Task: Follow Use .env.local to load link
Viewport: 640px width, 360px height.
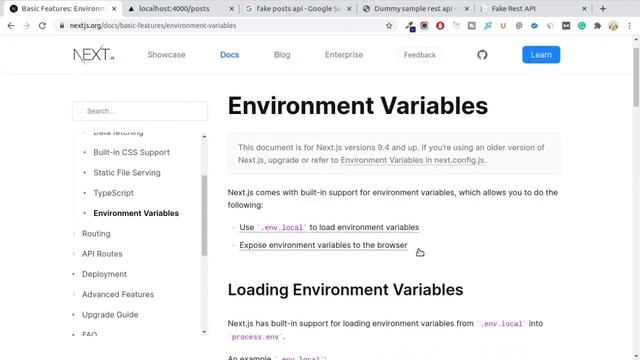Action: coord(329,227)
